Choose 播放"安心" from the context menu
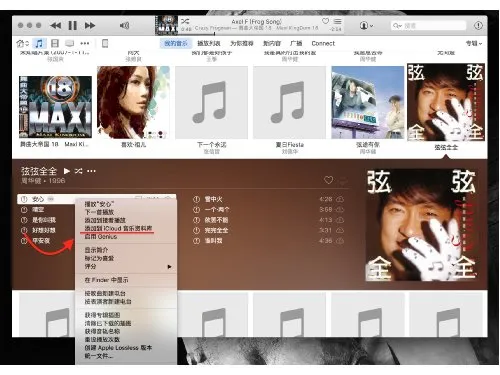This screenshot has height=375, width=500. point(99,204)
